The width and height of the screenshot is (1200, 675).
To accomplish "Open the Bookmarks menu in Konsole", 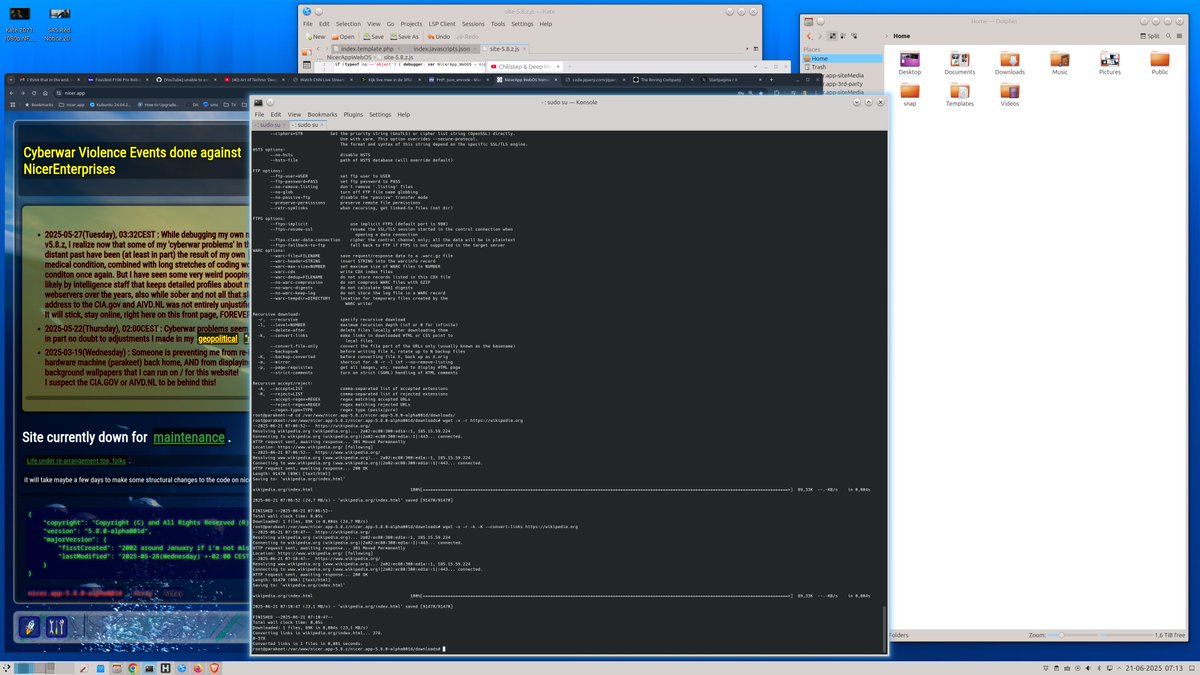I will click(322, 114).
